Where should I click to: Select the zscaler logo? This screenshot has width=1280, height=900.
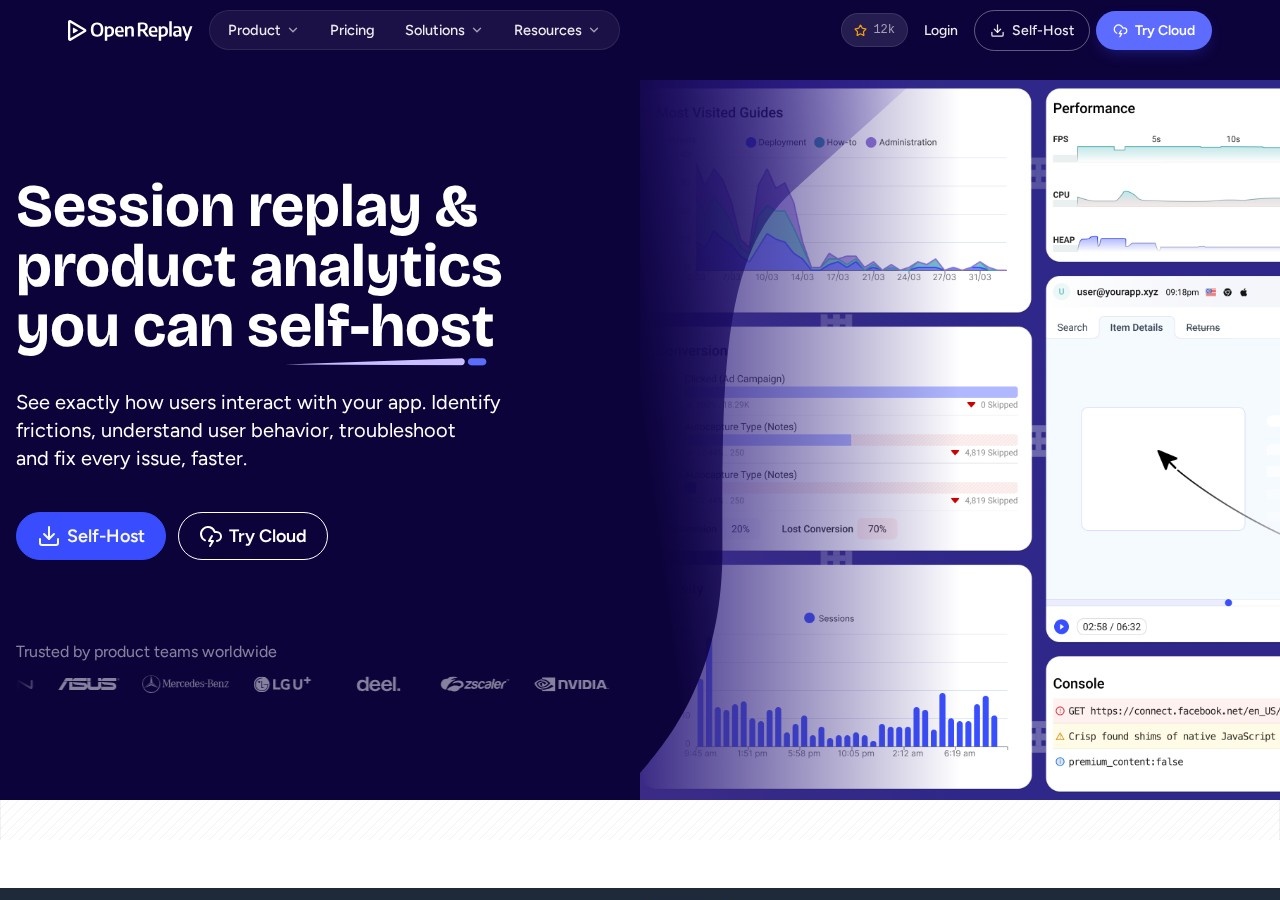pos(474,684)
